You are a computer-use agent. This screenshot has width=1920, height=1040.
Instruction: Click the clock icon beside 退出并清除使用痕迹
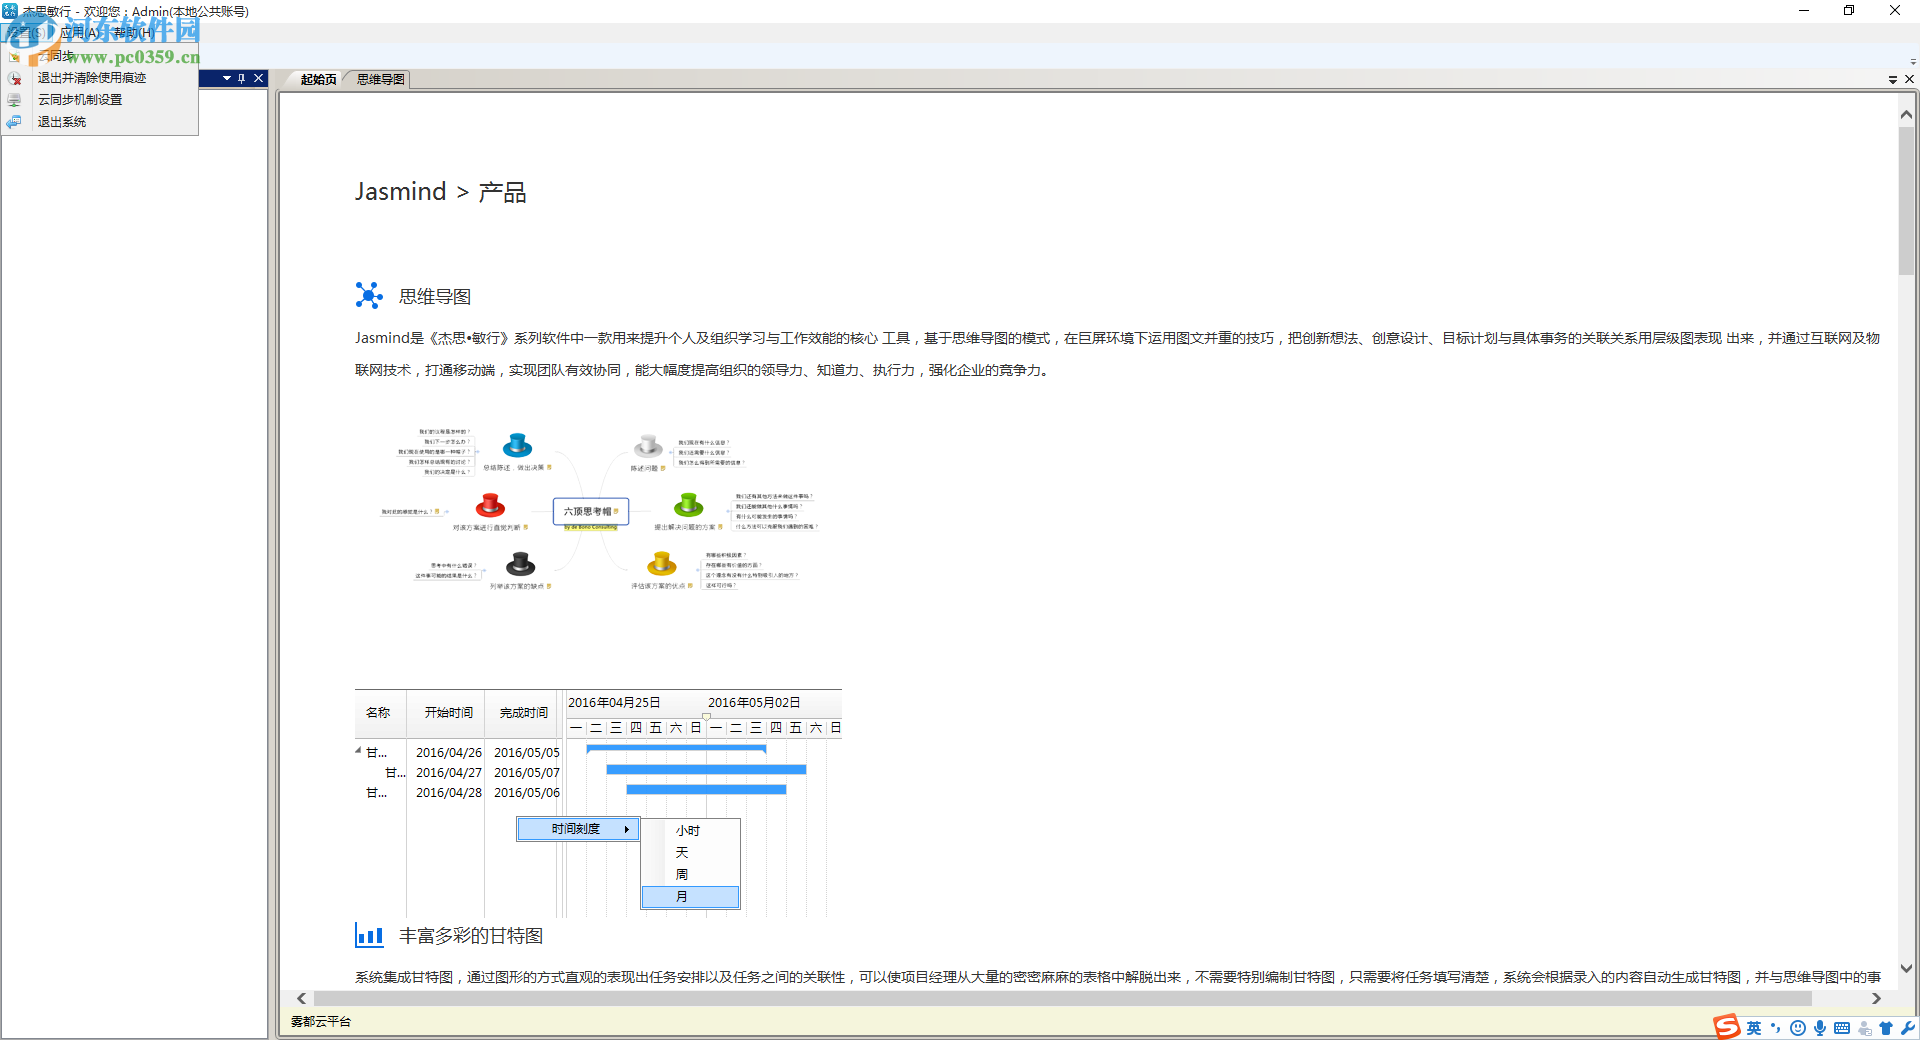(x=13, y=78)
